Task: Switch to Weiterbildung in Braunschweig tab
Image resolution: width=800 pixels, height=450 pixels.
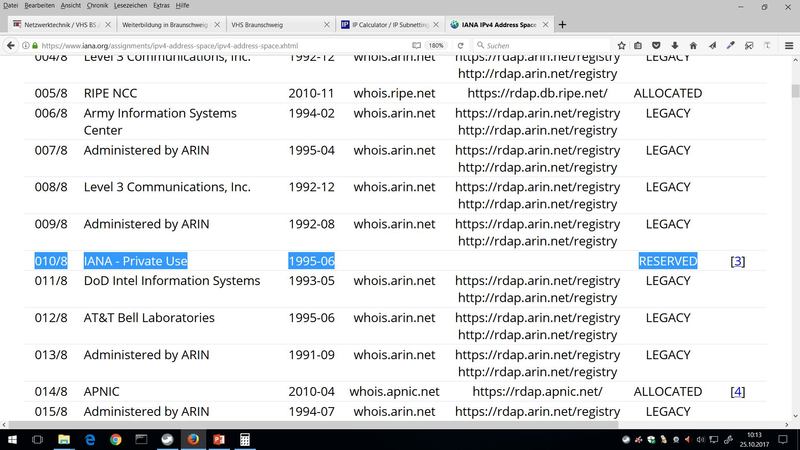Action: point(171,24)
